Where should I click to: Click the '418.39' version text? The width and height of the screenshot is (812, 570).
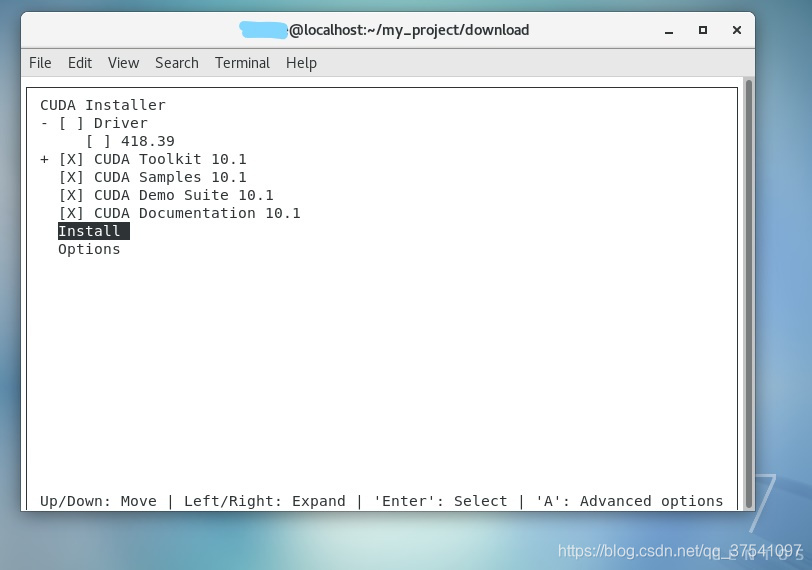(x=148, y=141)
